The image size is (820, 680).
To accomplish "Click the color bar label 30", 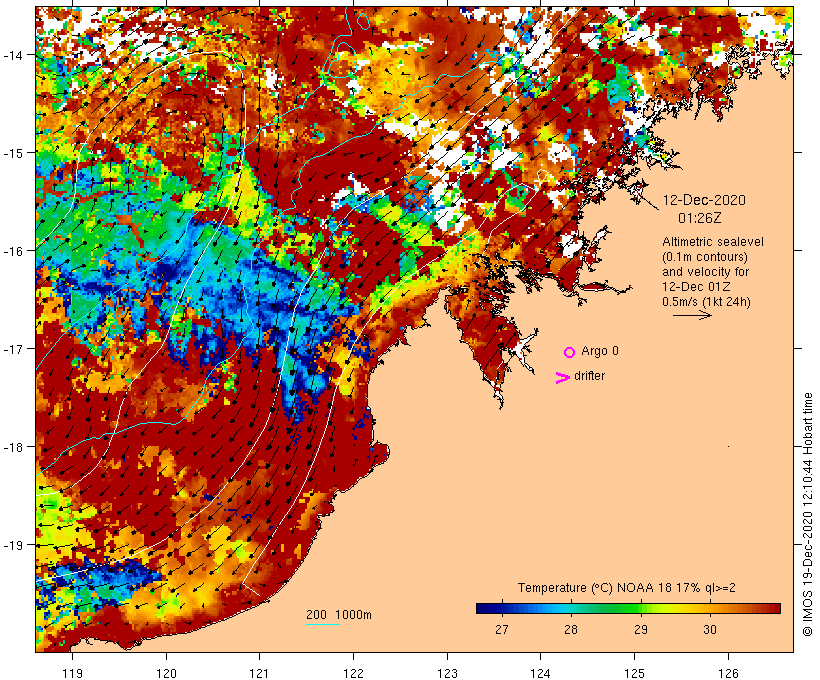I will [x=710, y=629].
